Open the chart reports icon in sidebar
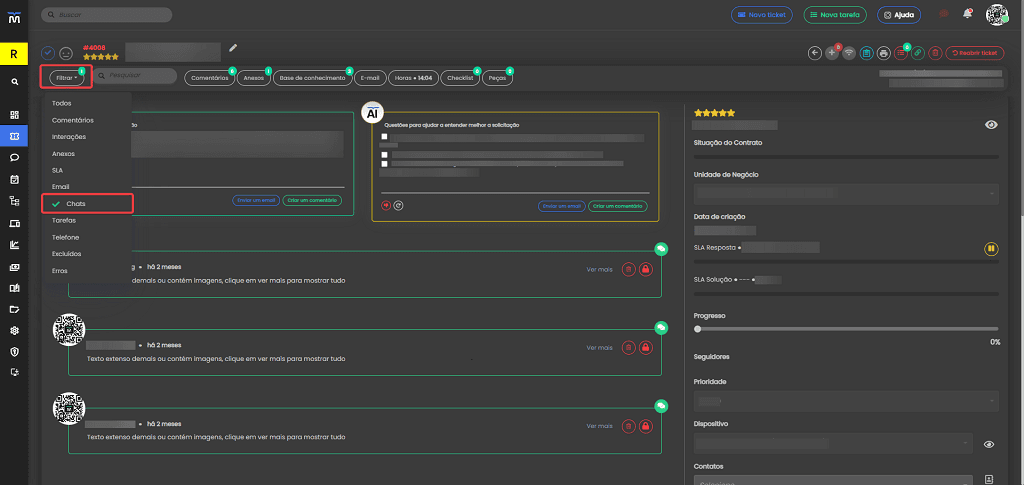 click(x=14, y=245)
